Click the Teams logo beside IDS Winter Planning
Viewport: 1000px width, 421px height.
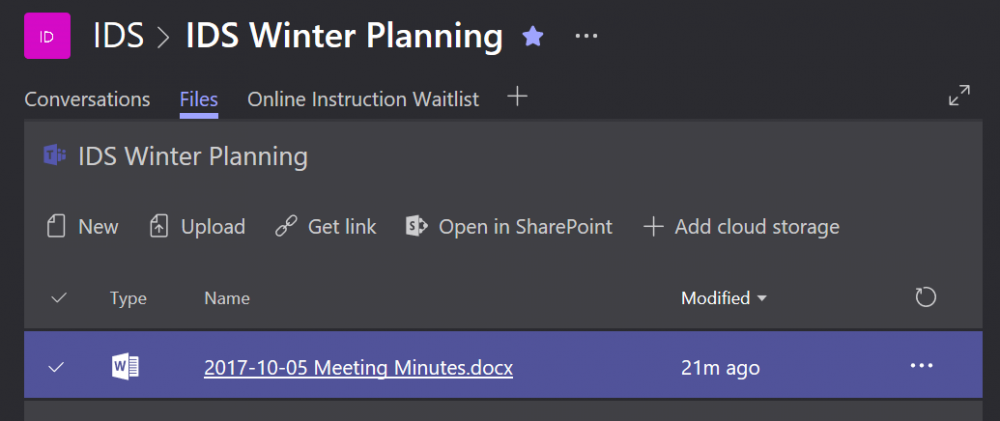[55, 155]
